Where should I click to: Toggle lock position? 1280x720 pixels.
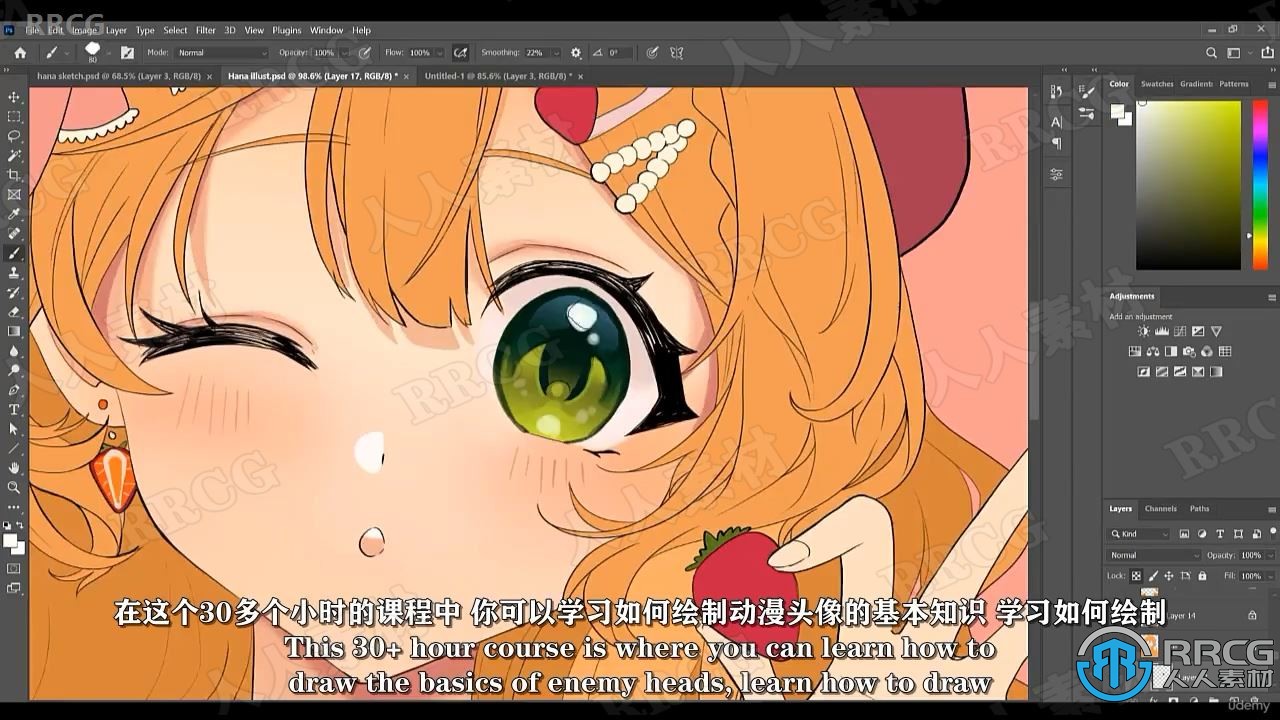pos(1169,576)
